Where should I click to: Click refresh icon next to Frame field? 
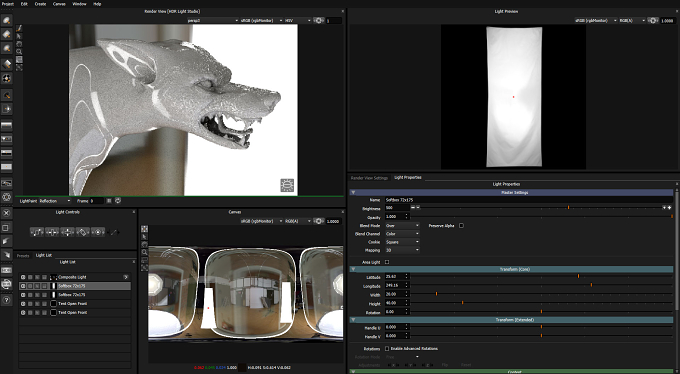(118, 201)
